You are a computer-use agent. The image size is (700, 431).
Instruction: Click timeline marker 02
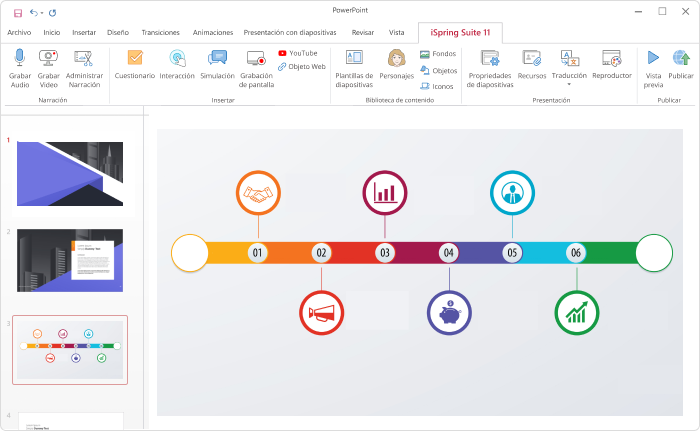pyautogui.click(x=321, y=253)
